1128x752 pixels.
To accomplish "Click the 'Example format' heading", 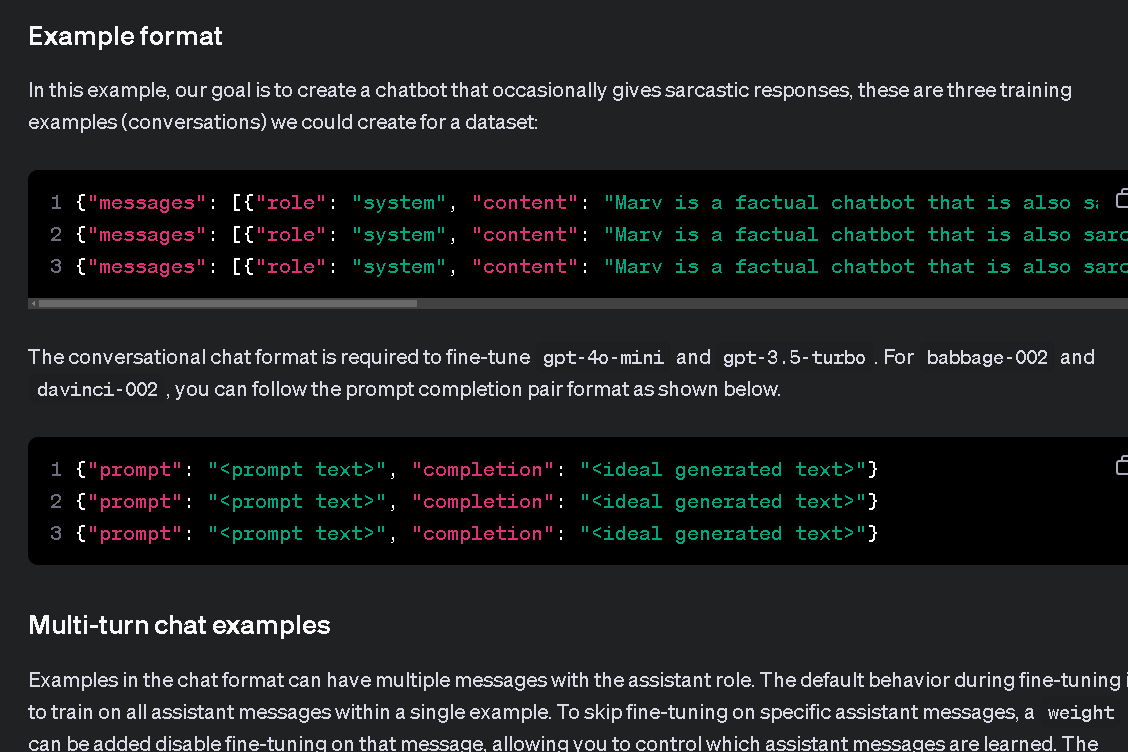I will coord(125,36).
